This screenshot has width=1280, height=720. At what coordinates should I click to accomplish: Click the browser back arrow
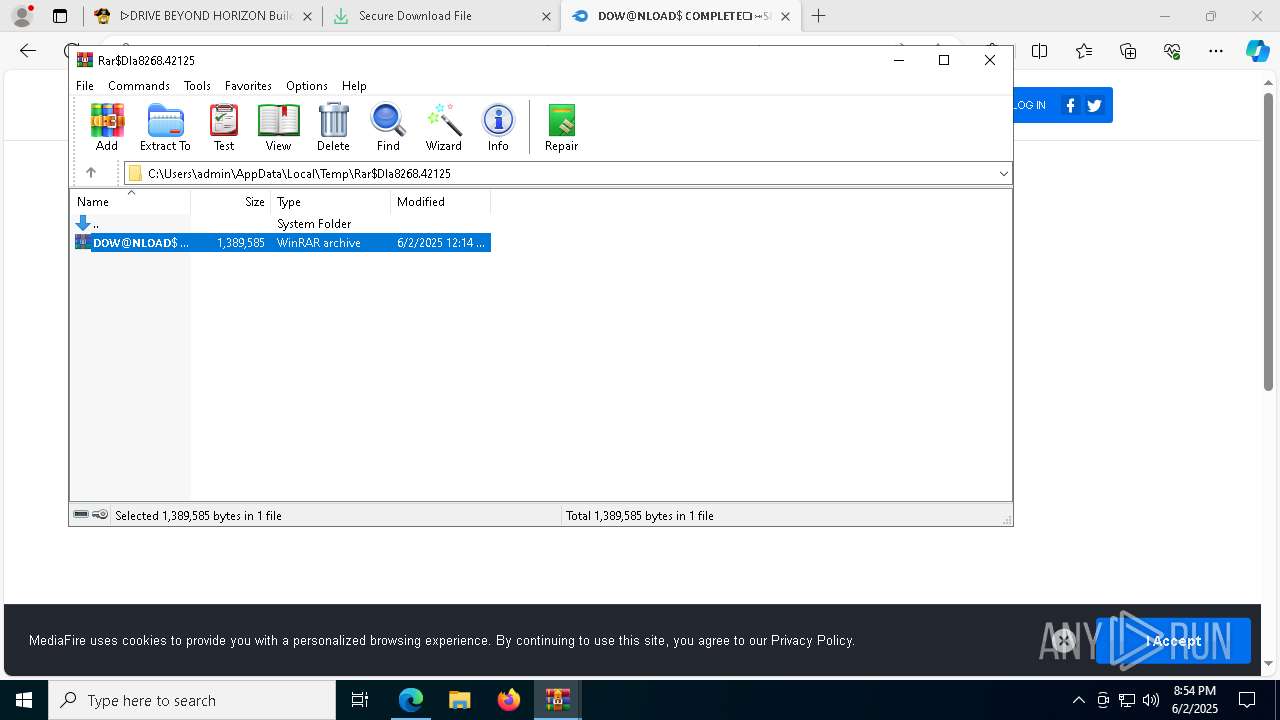[28, 51]
